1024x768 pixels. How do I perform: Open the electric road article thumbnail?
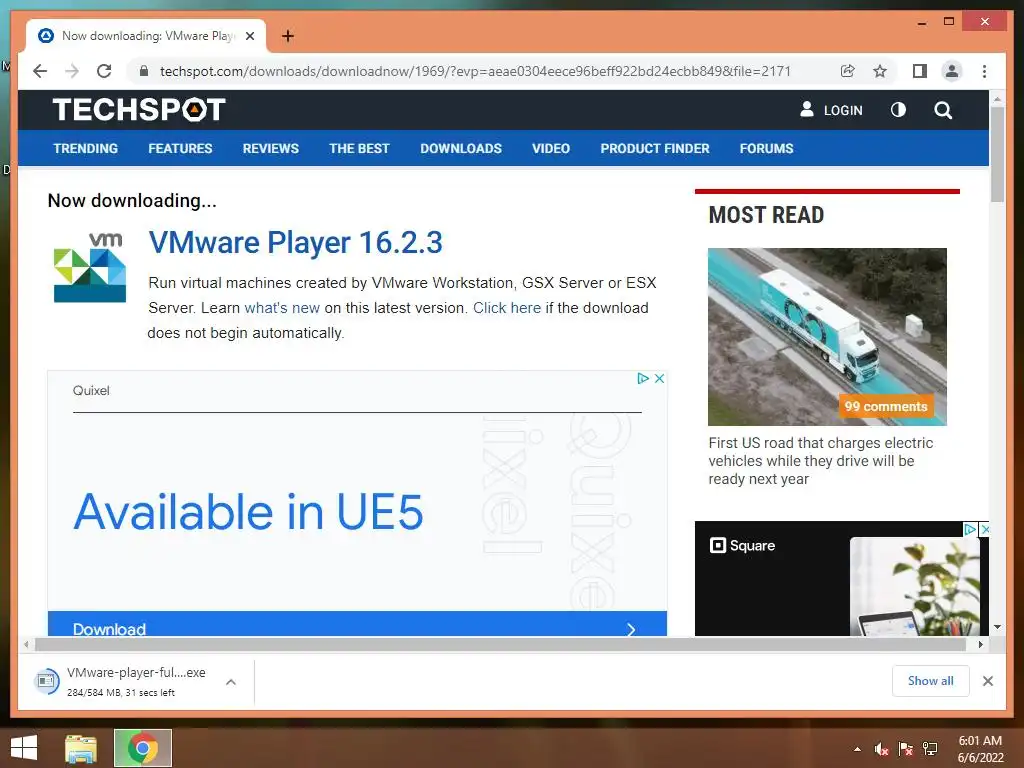(827, 337)
